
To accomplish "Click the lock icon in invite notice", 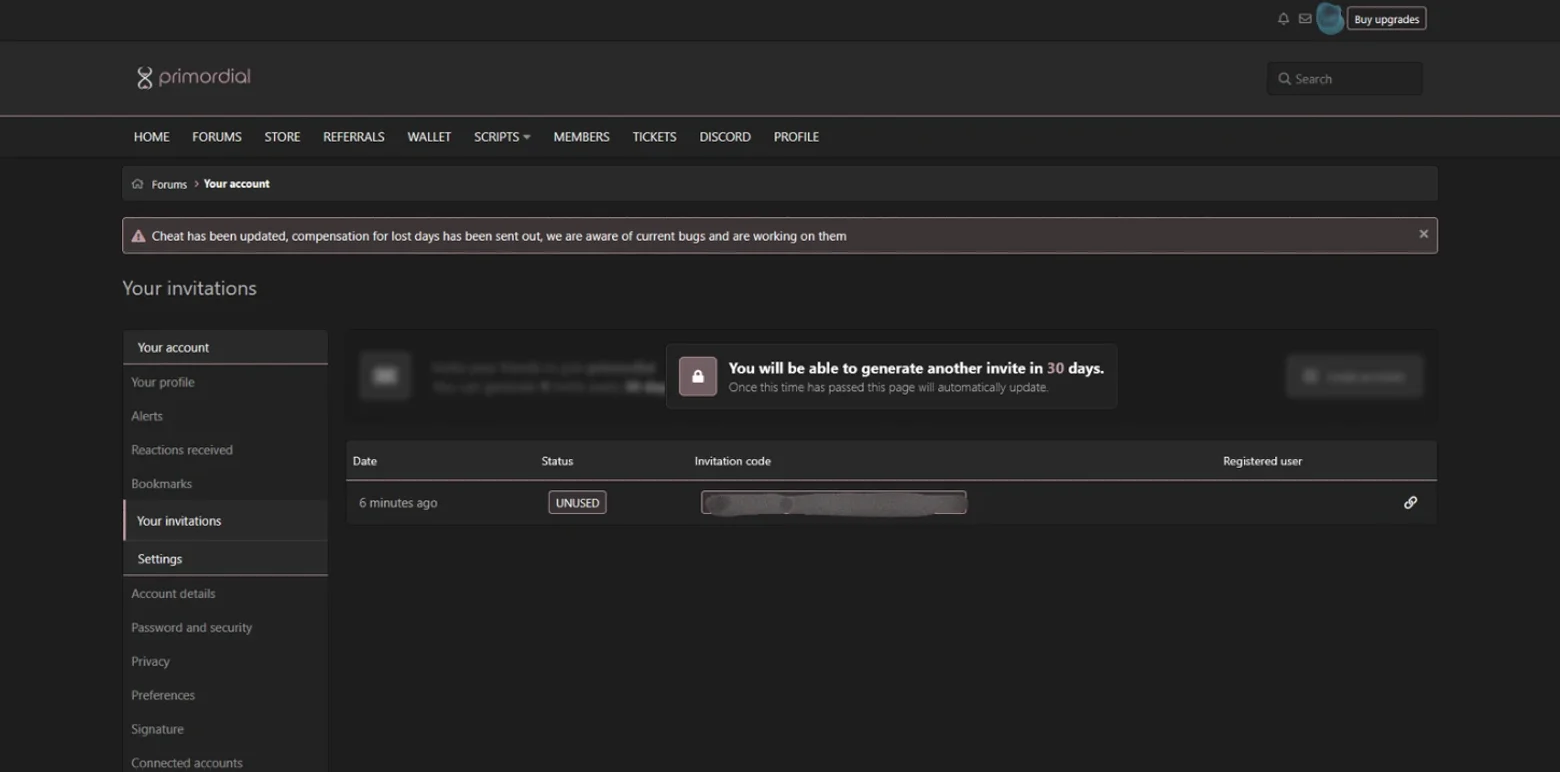I will point(698,376).
